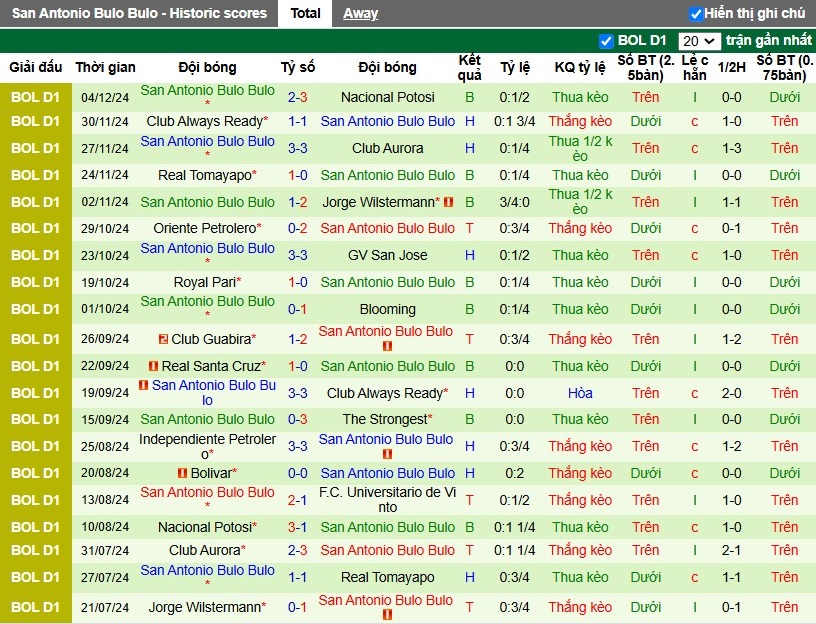Open the Club Aurora team on 27/11/24

(x=388, y=148)
